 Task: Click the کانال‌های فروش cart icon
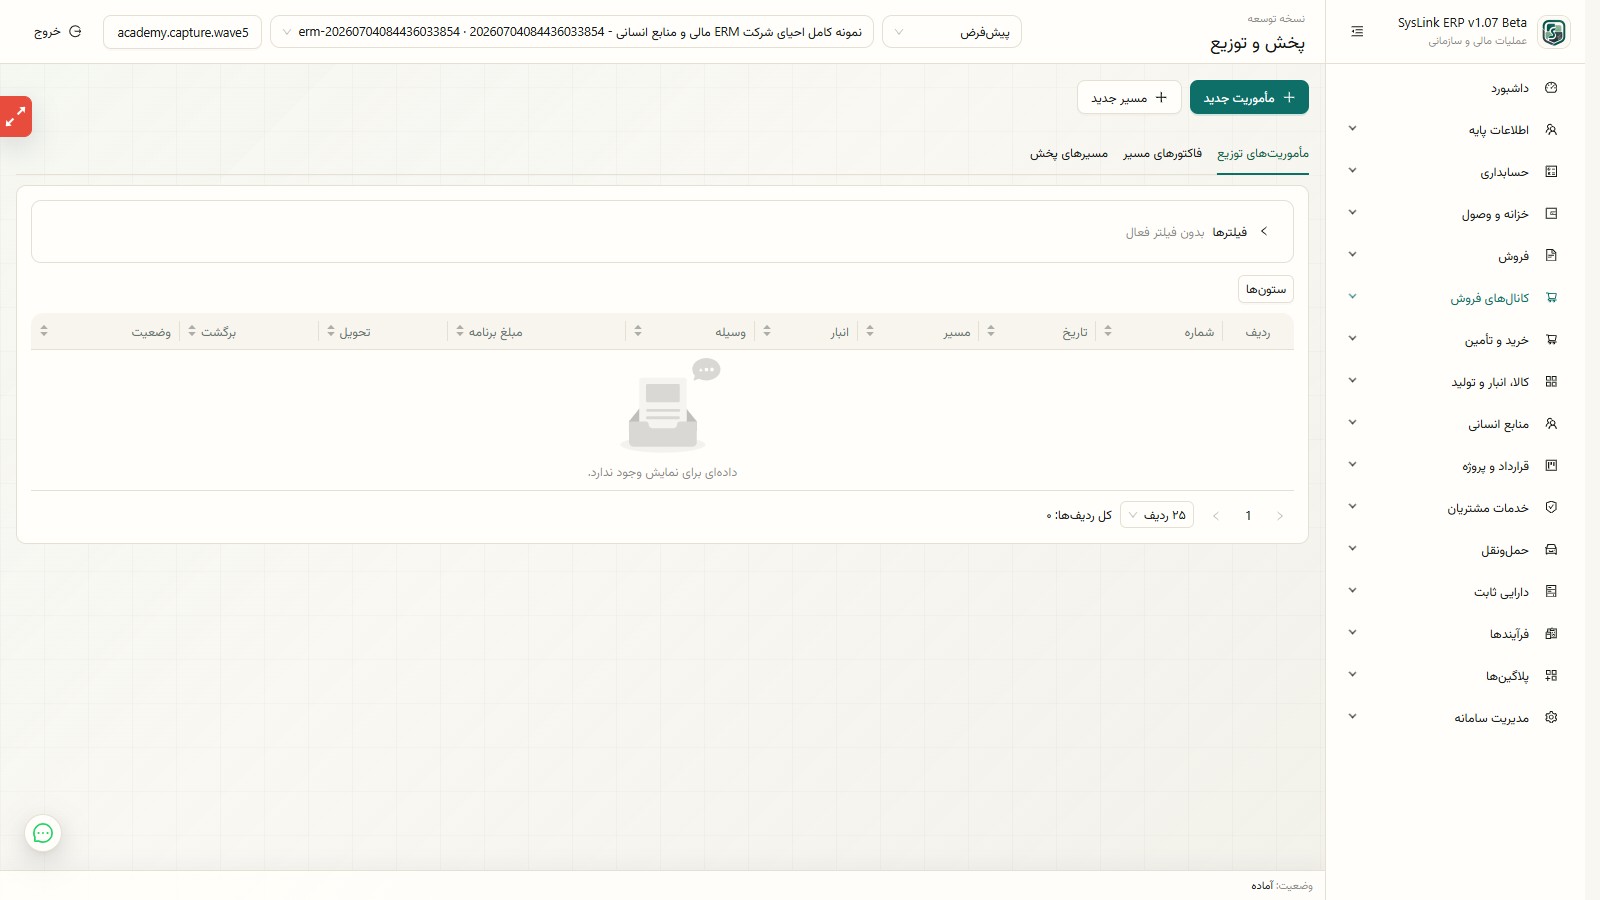click(x=1551, y=298)
